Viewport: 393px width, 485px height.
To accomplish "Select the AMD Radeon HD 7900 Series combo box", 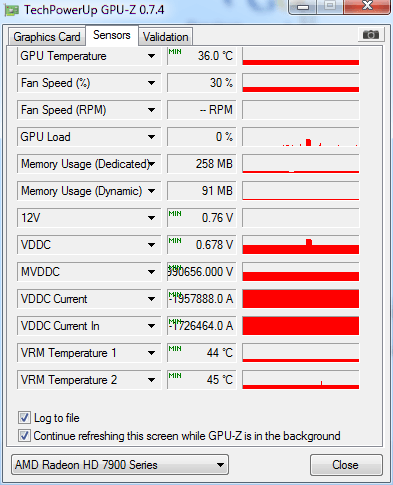I will pos(120,465).
